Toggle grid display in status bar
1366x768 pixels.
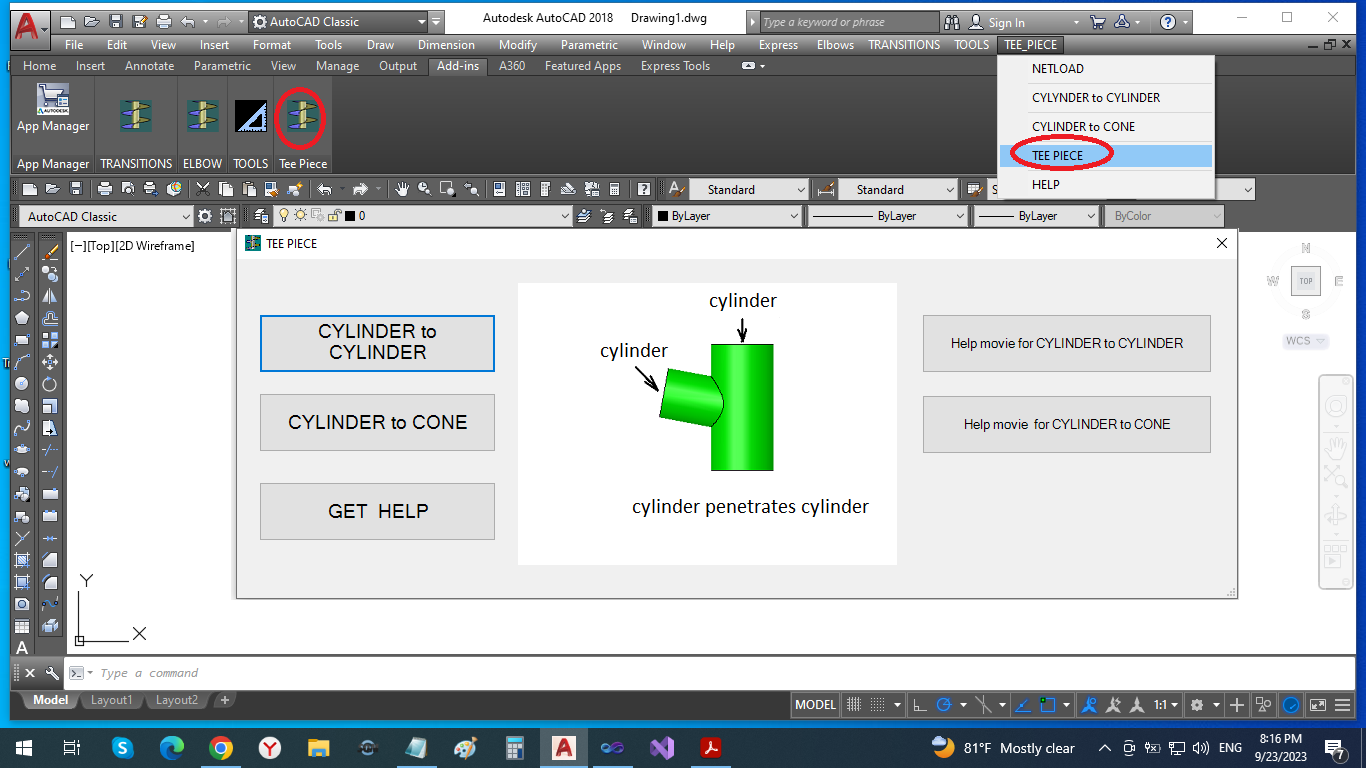[856, 705]
